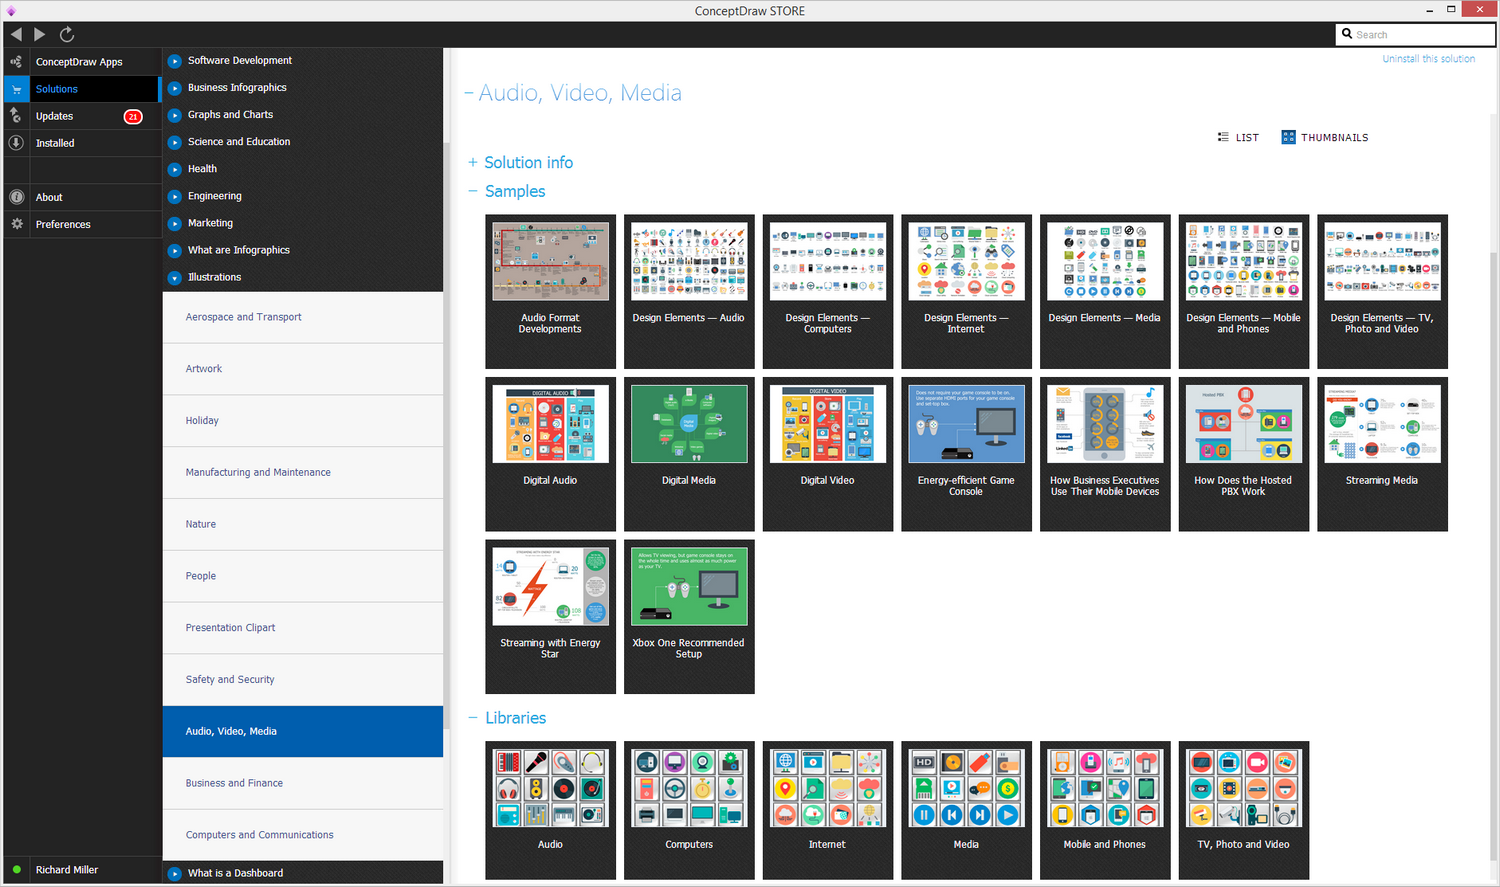Select Aerospace and Transport solution
The height and width of the screenshot is (887, 1500).
click(x=303, y=317)
